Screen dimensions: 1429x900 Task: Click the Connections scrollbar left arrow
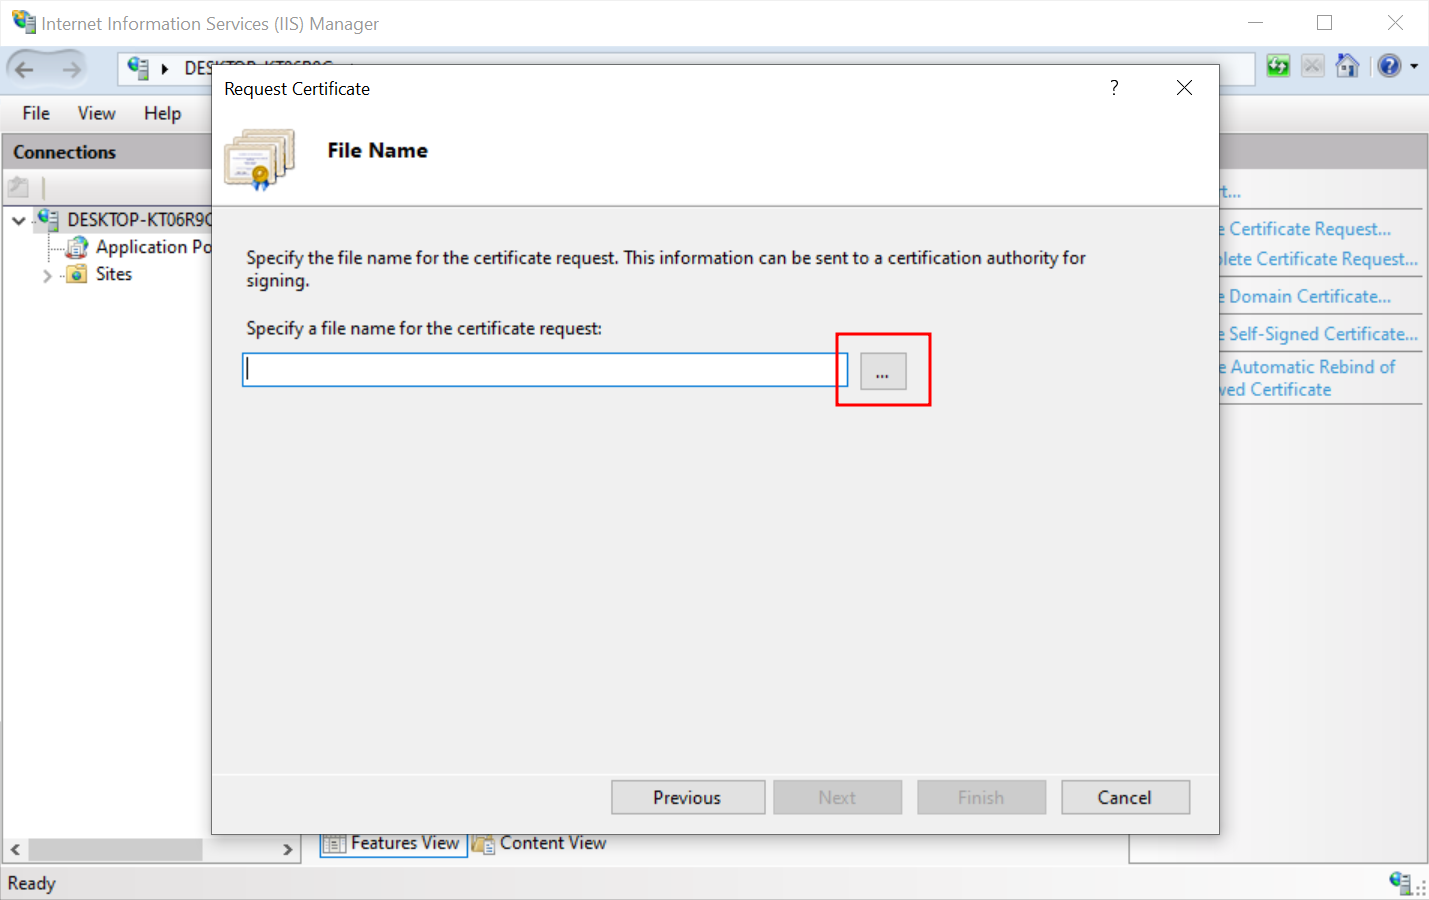[15, 849]
